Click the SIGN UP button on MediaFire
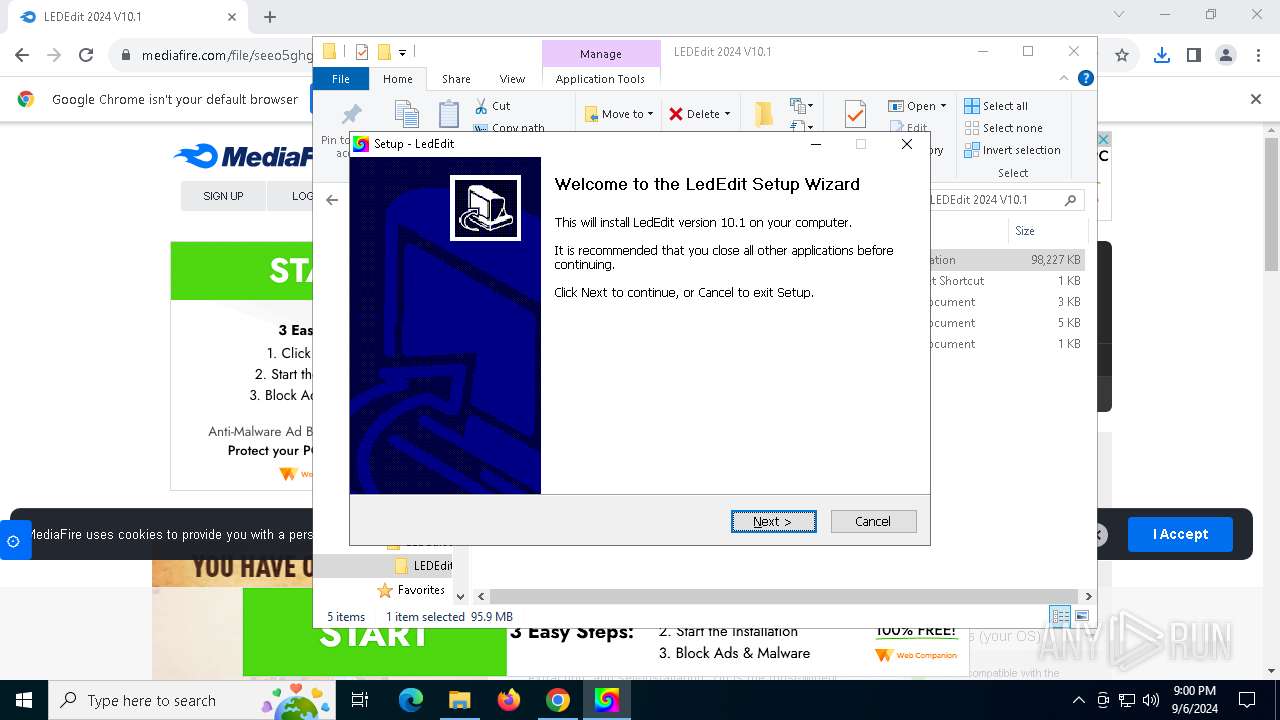1280x720 pixels. point(223,196)
